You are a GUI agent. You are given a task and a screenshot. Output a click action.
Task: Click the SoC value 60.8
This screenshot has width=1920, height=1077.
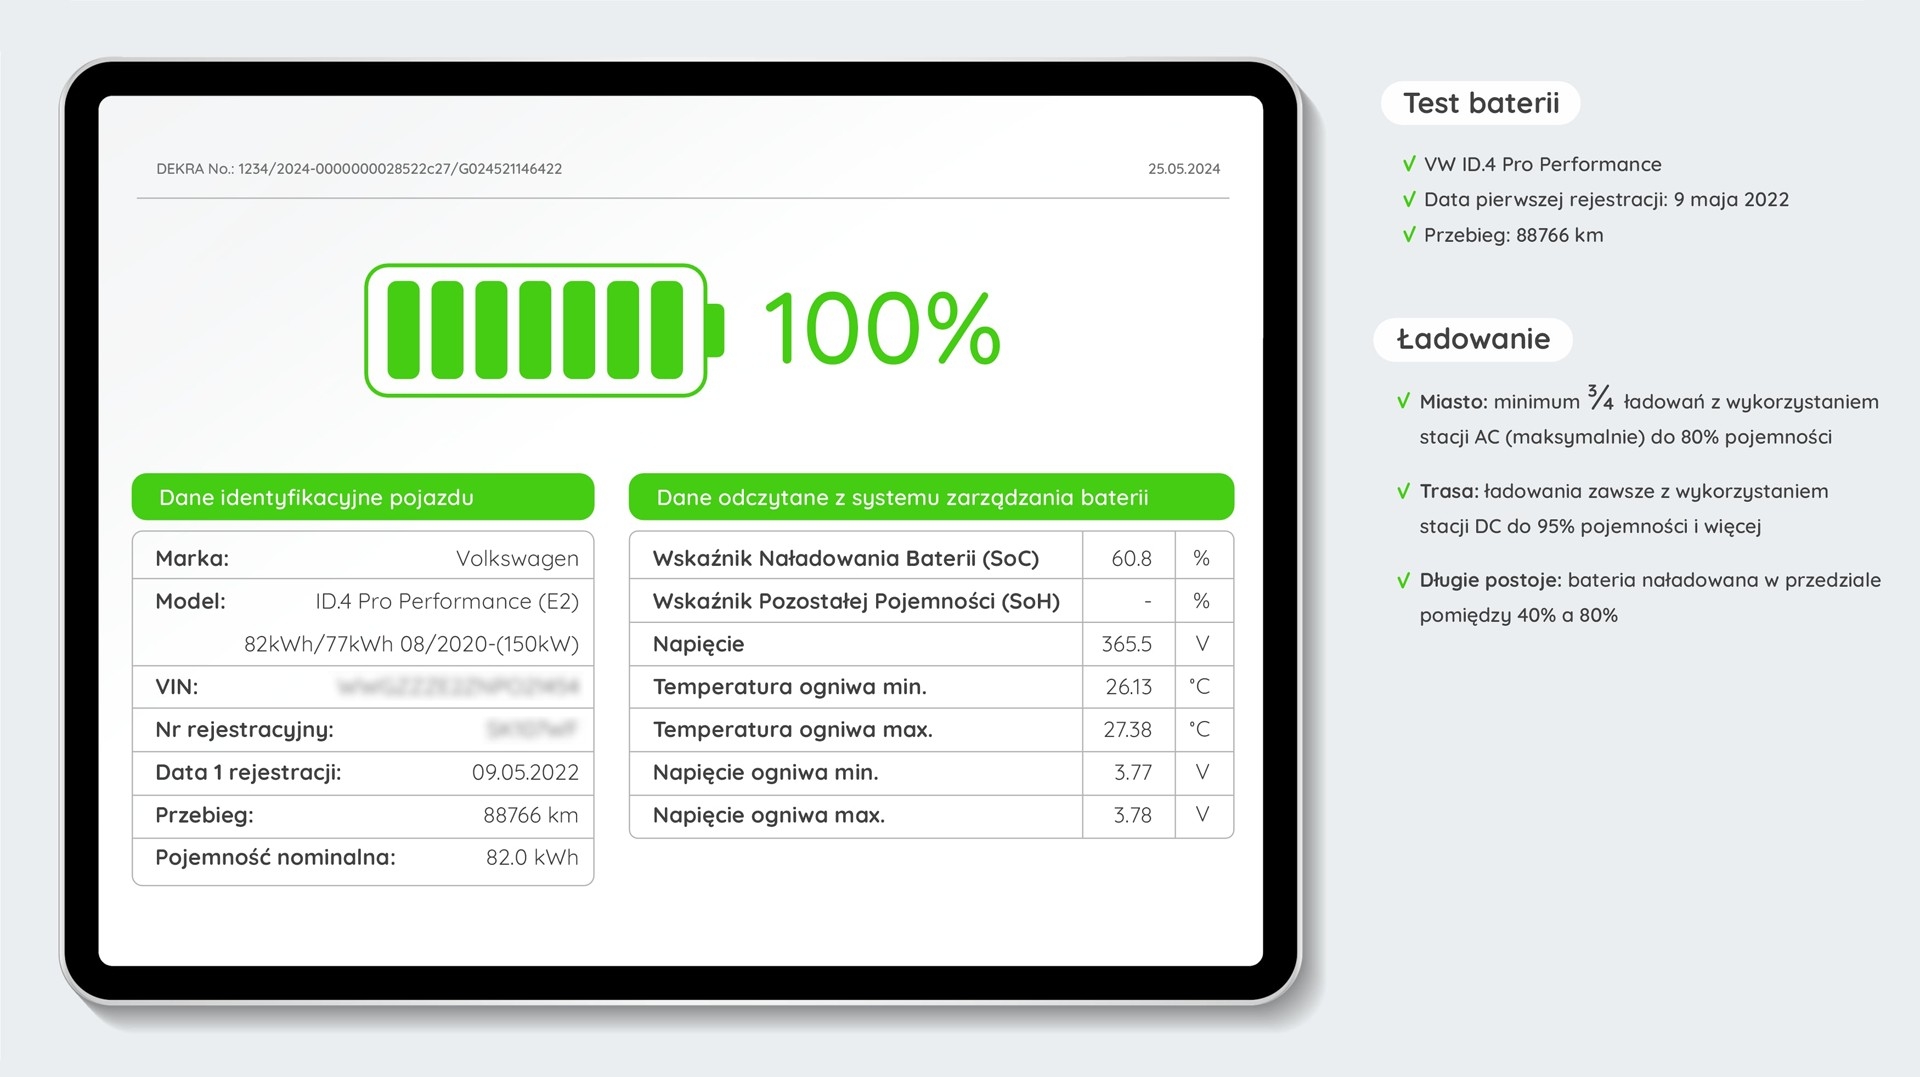(1131, 558)
